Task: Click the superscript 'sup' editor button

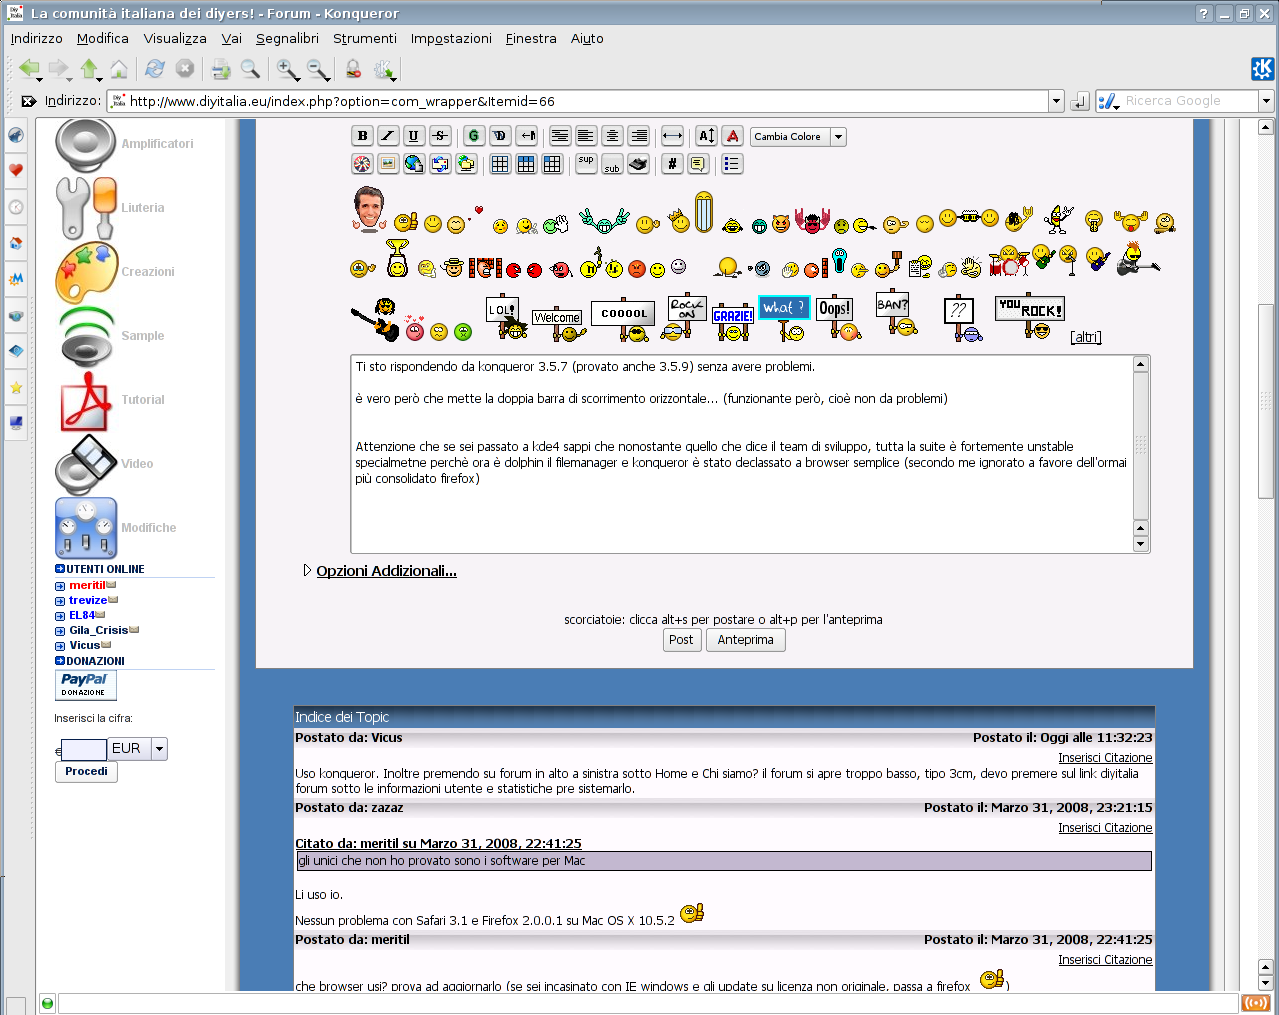Action: [x=586, y=163]
